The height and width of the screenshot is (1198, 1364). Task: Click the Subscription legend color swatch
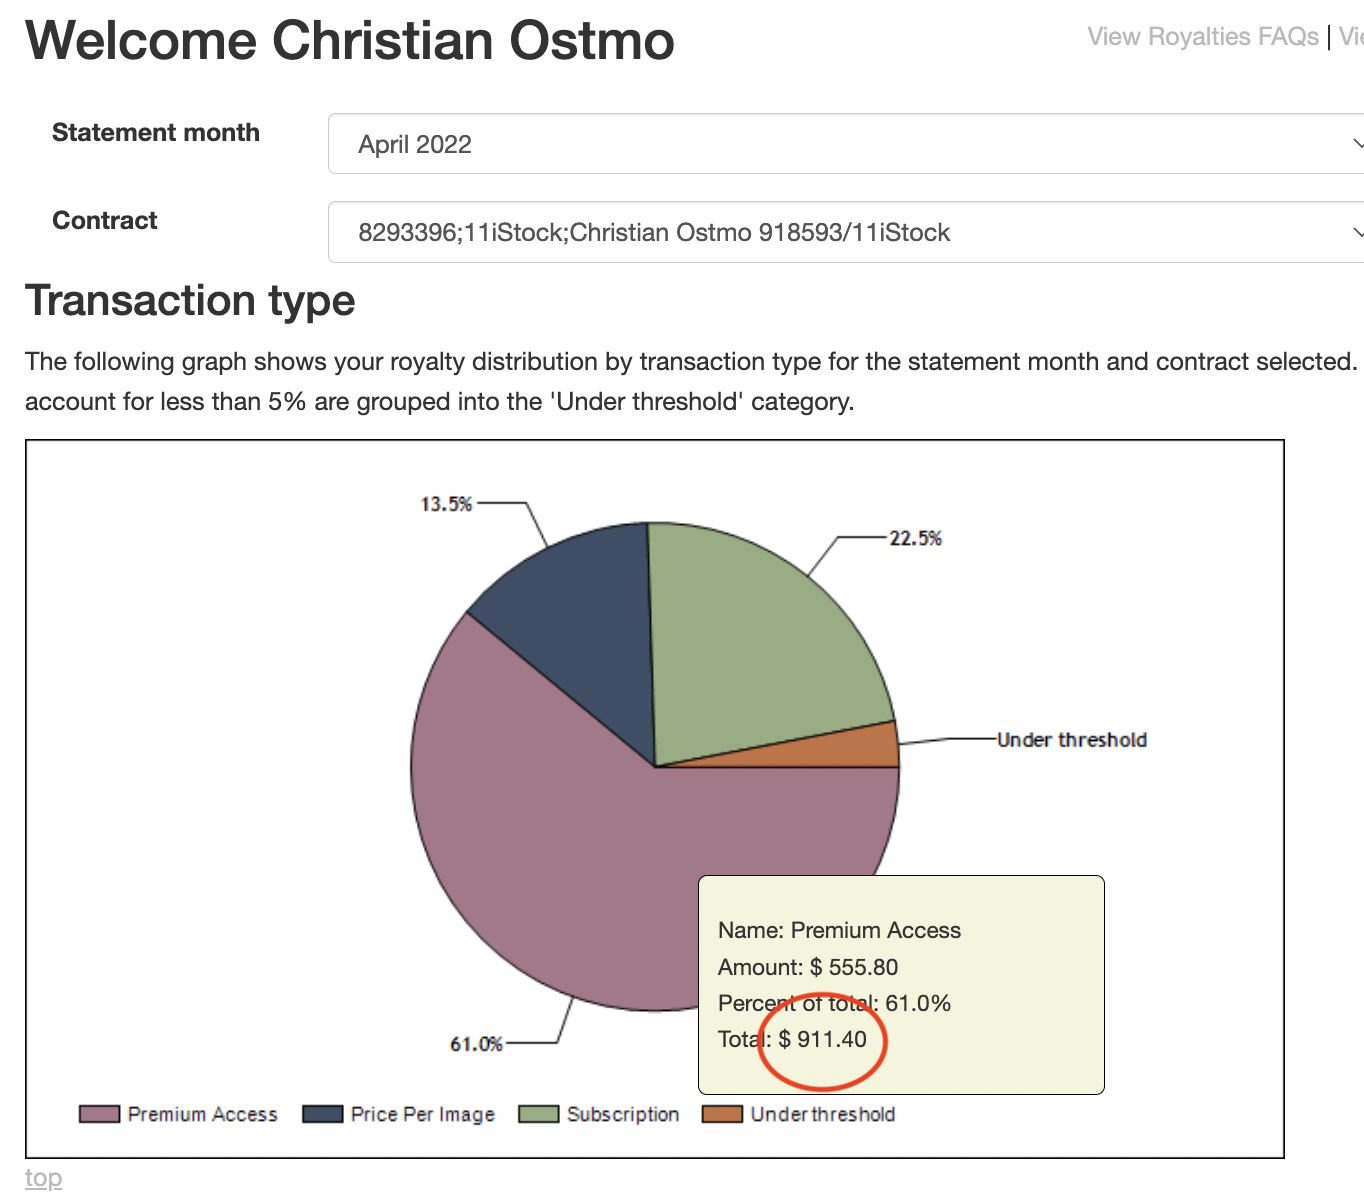[x=538, y=1114]
